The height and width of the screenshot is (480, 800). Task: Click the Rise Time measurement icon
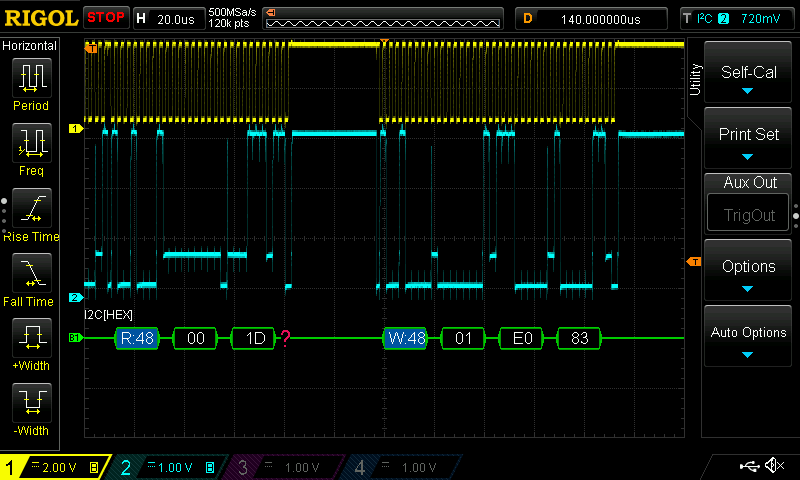point(30,210)
